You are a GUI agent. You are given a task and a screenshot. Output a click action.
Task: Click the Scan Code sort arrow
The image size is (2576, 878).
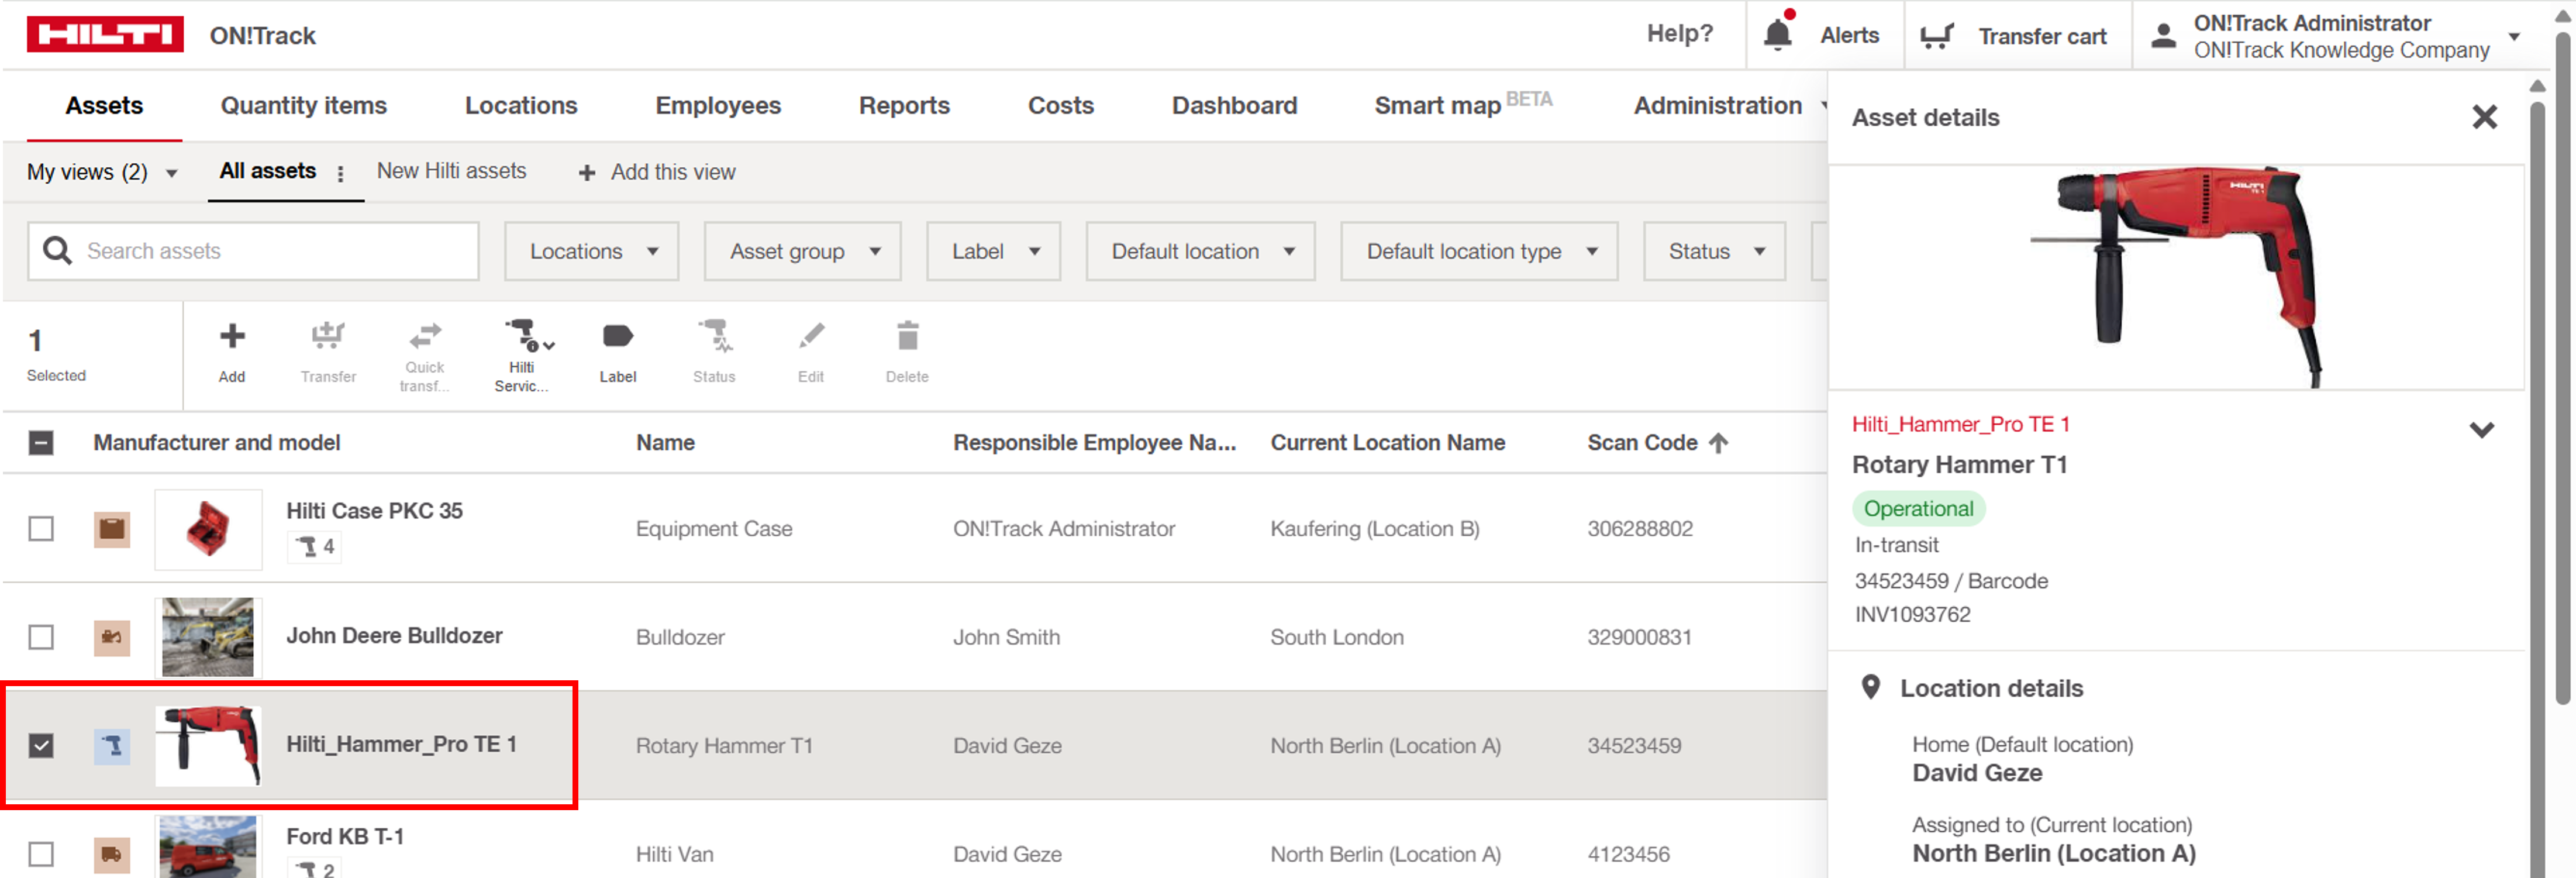1718,442
